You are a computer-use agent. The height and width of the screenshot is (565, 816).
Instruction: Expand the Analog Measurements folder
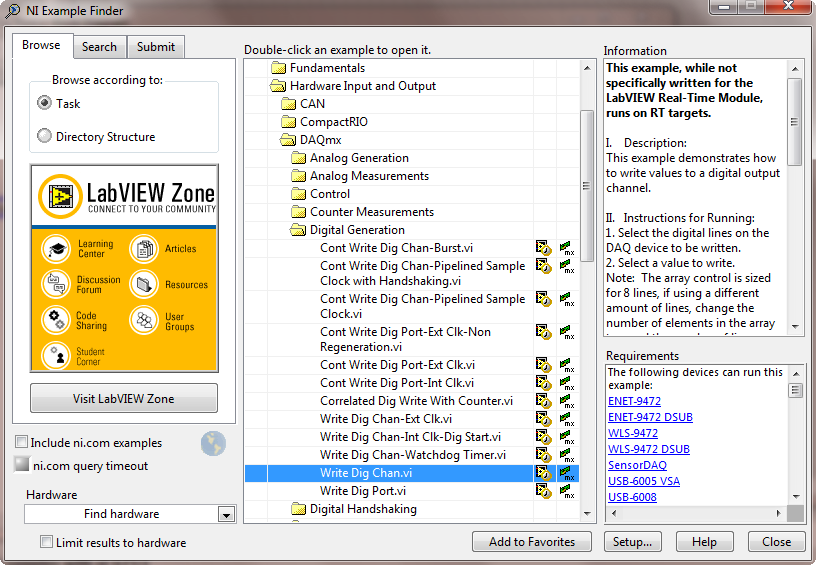[x=298, y=176]
